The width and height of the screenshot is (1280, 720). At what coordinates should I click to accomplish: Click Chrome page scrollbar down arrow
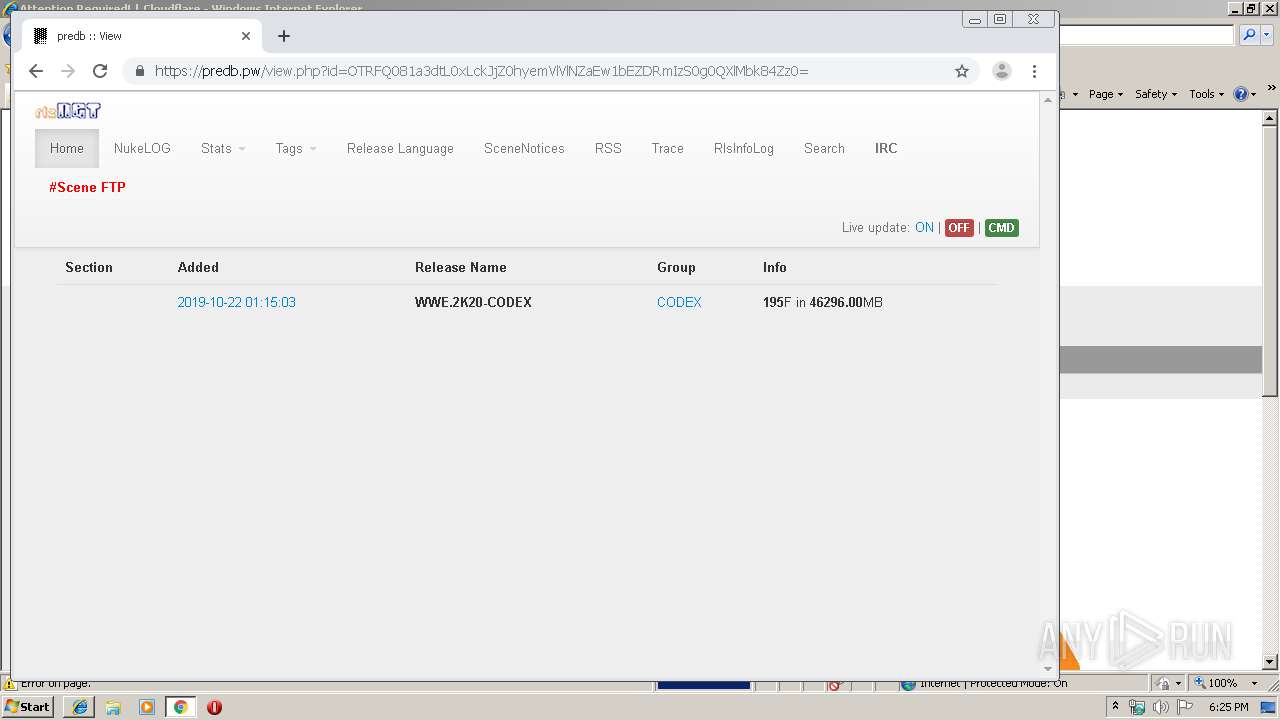pos(1048,668)
